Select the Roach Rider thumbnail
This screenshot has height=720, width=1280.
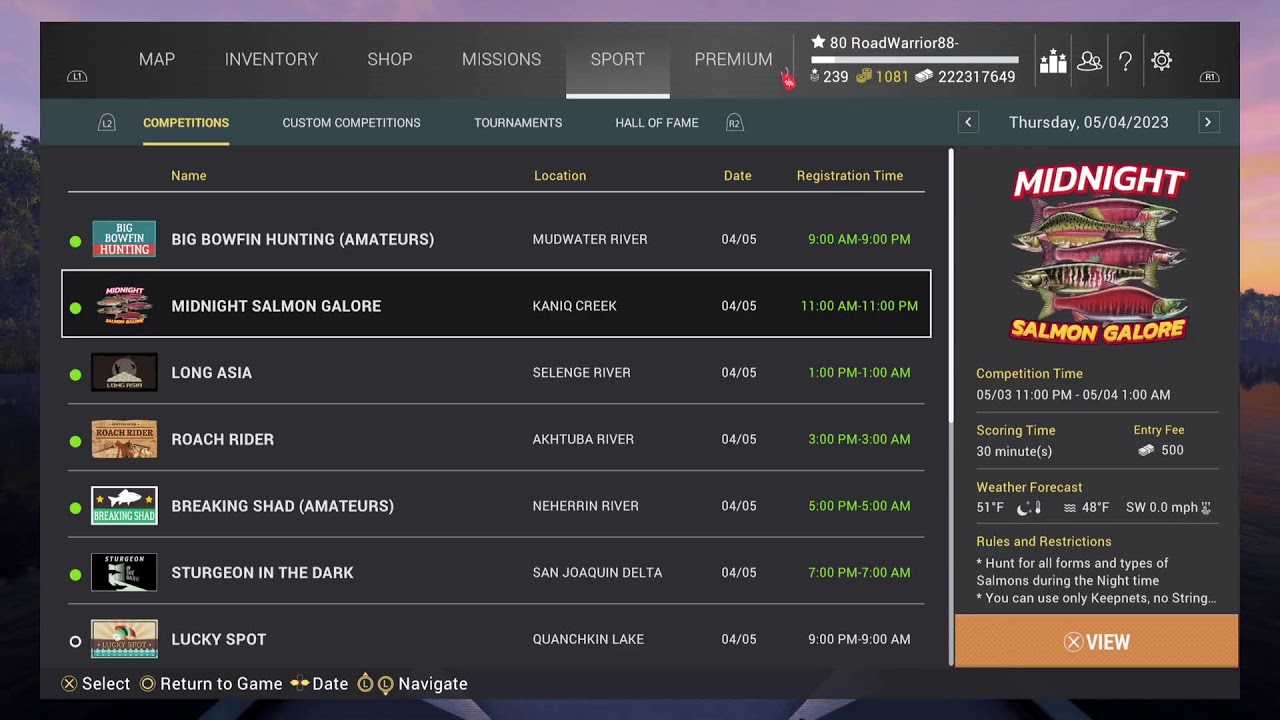[x=124, y=439]
